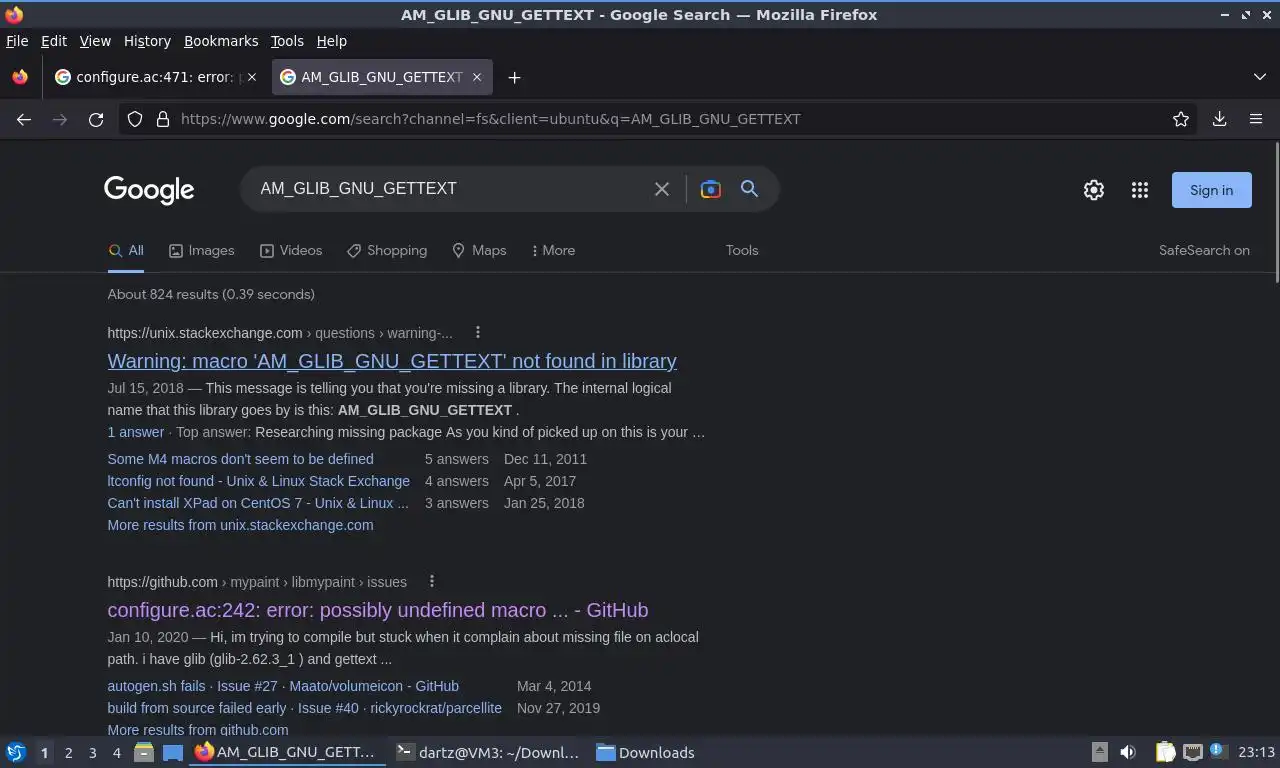
Task: Expand the More search categories
Action: (553, 251)
